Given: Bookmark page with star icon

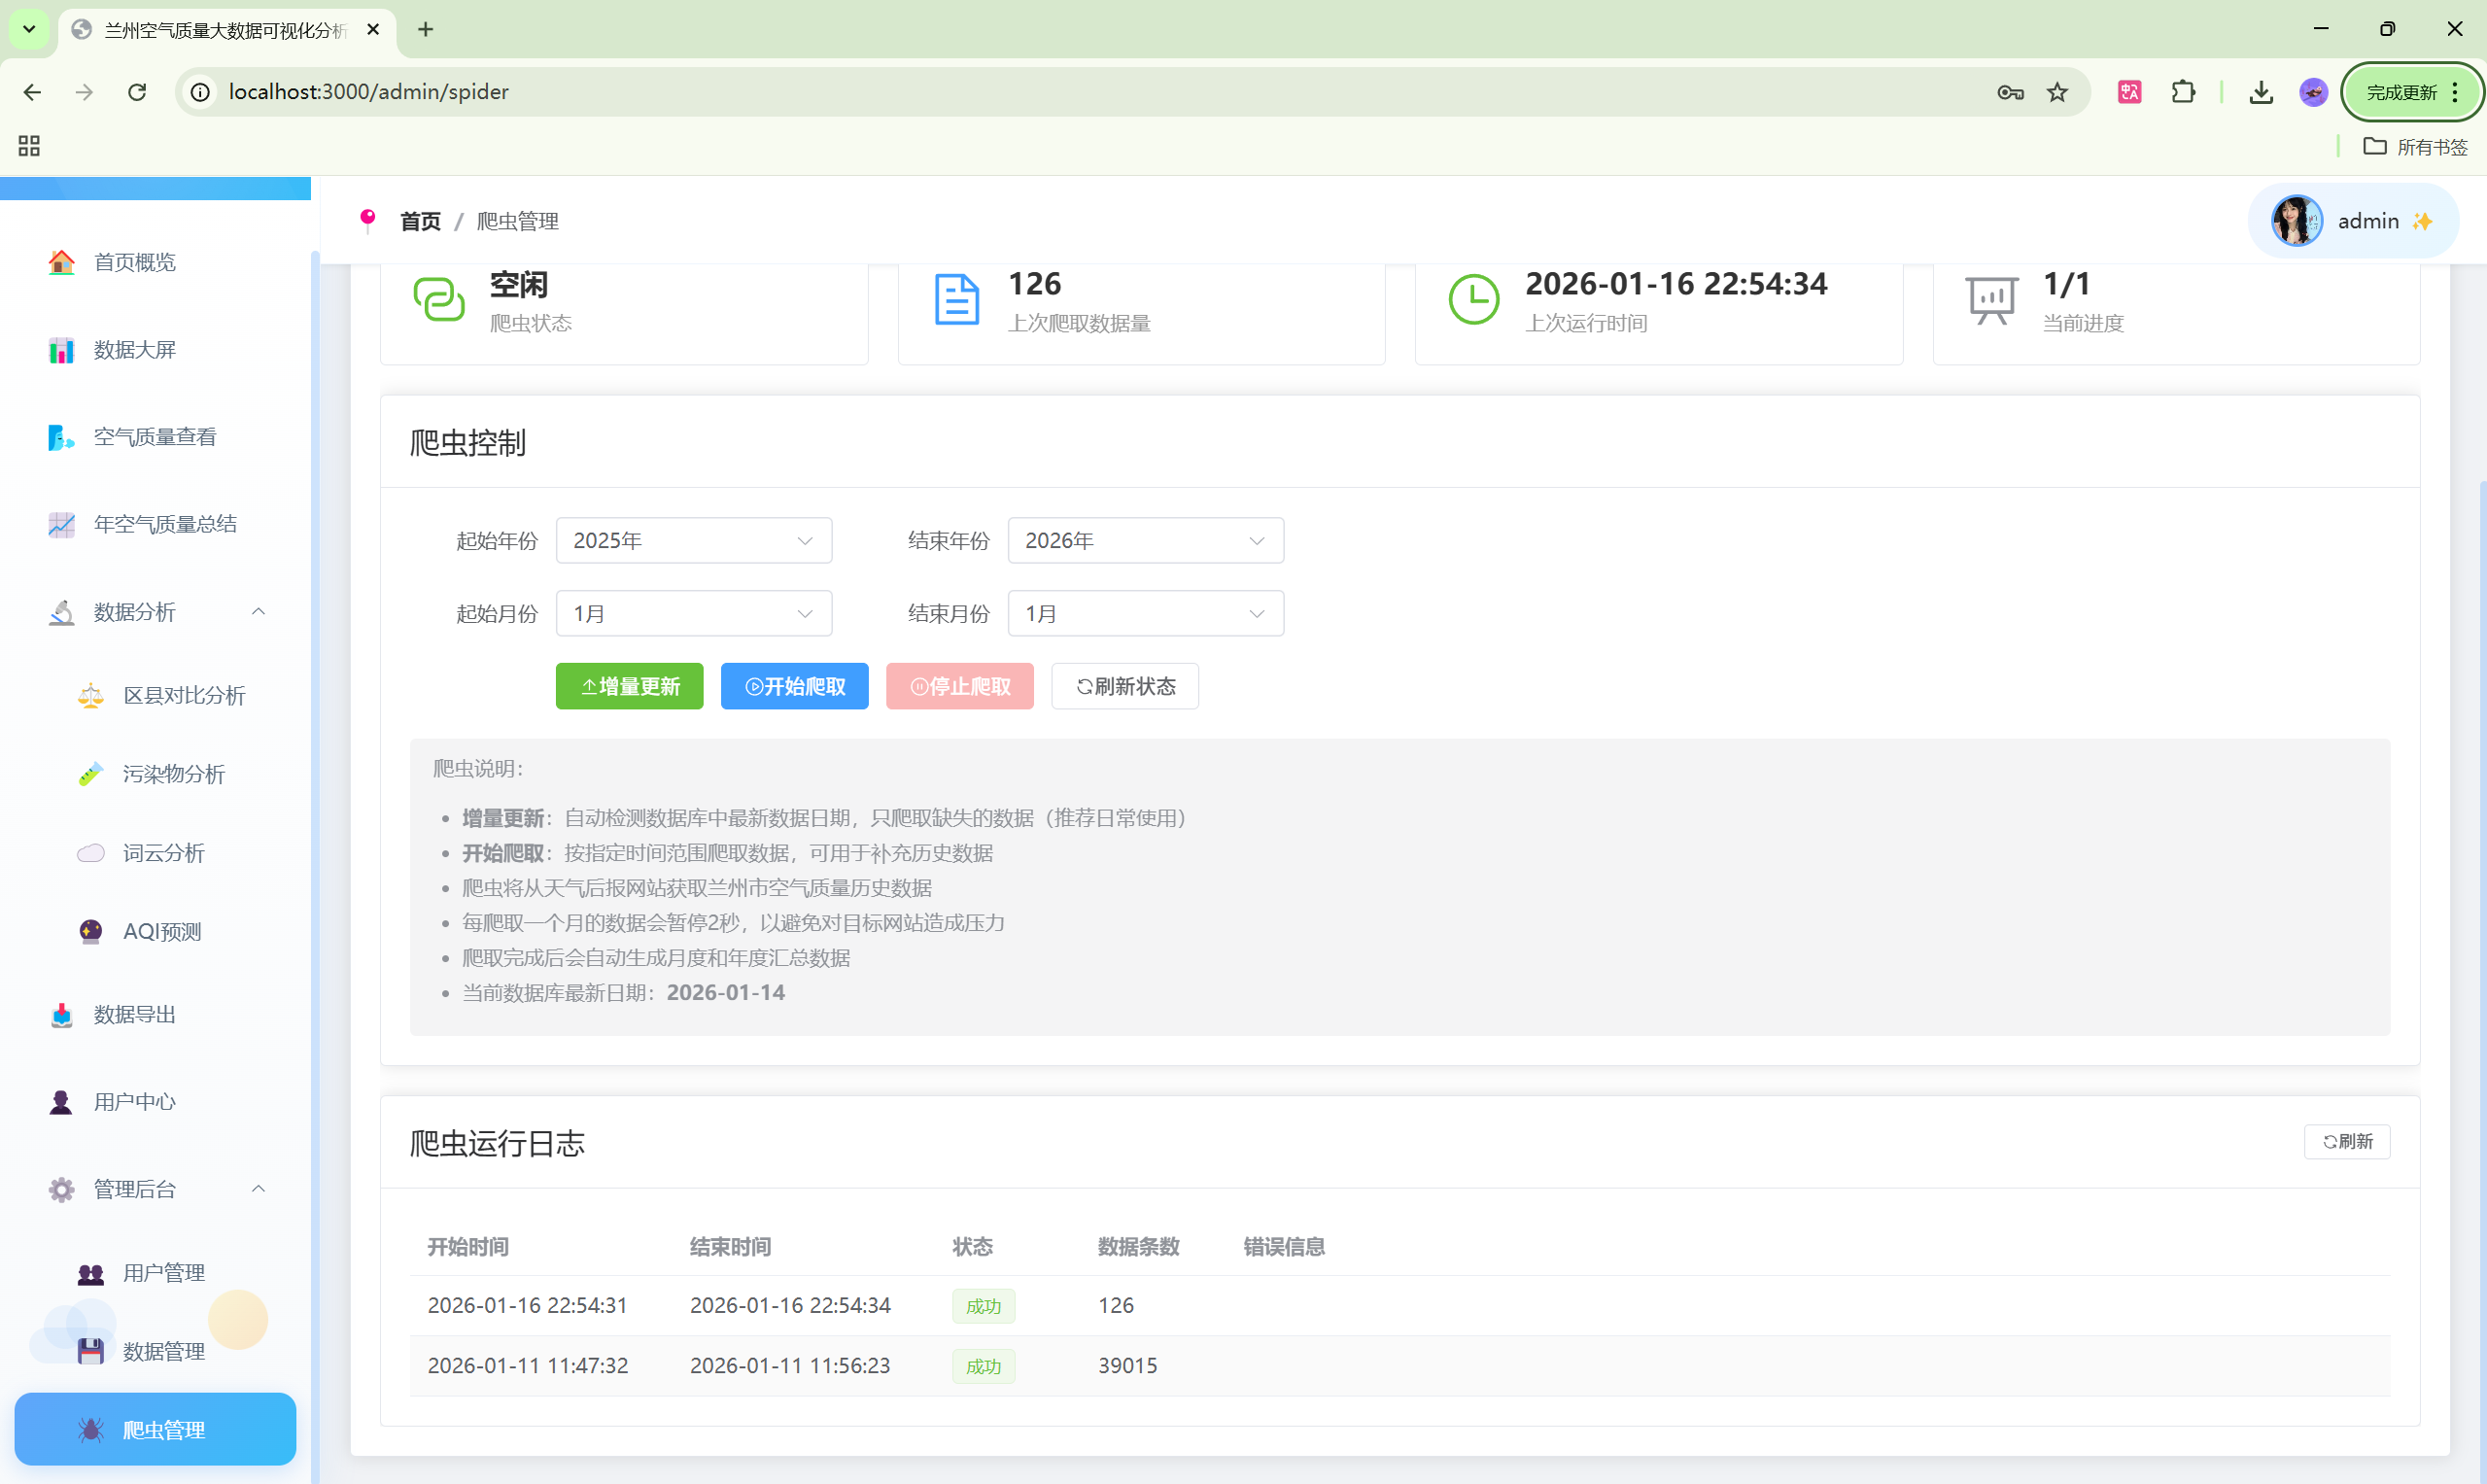Looking at the screenshot, I should coord(2057,92).
